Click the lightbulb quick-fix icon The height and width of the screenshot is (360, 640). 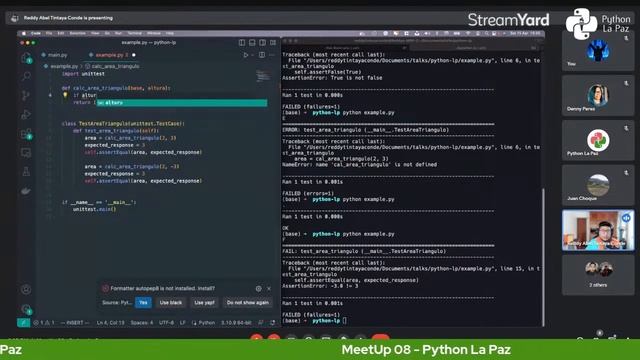coord(65,95)
